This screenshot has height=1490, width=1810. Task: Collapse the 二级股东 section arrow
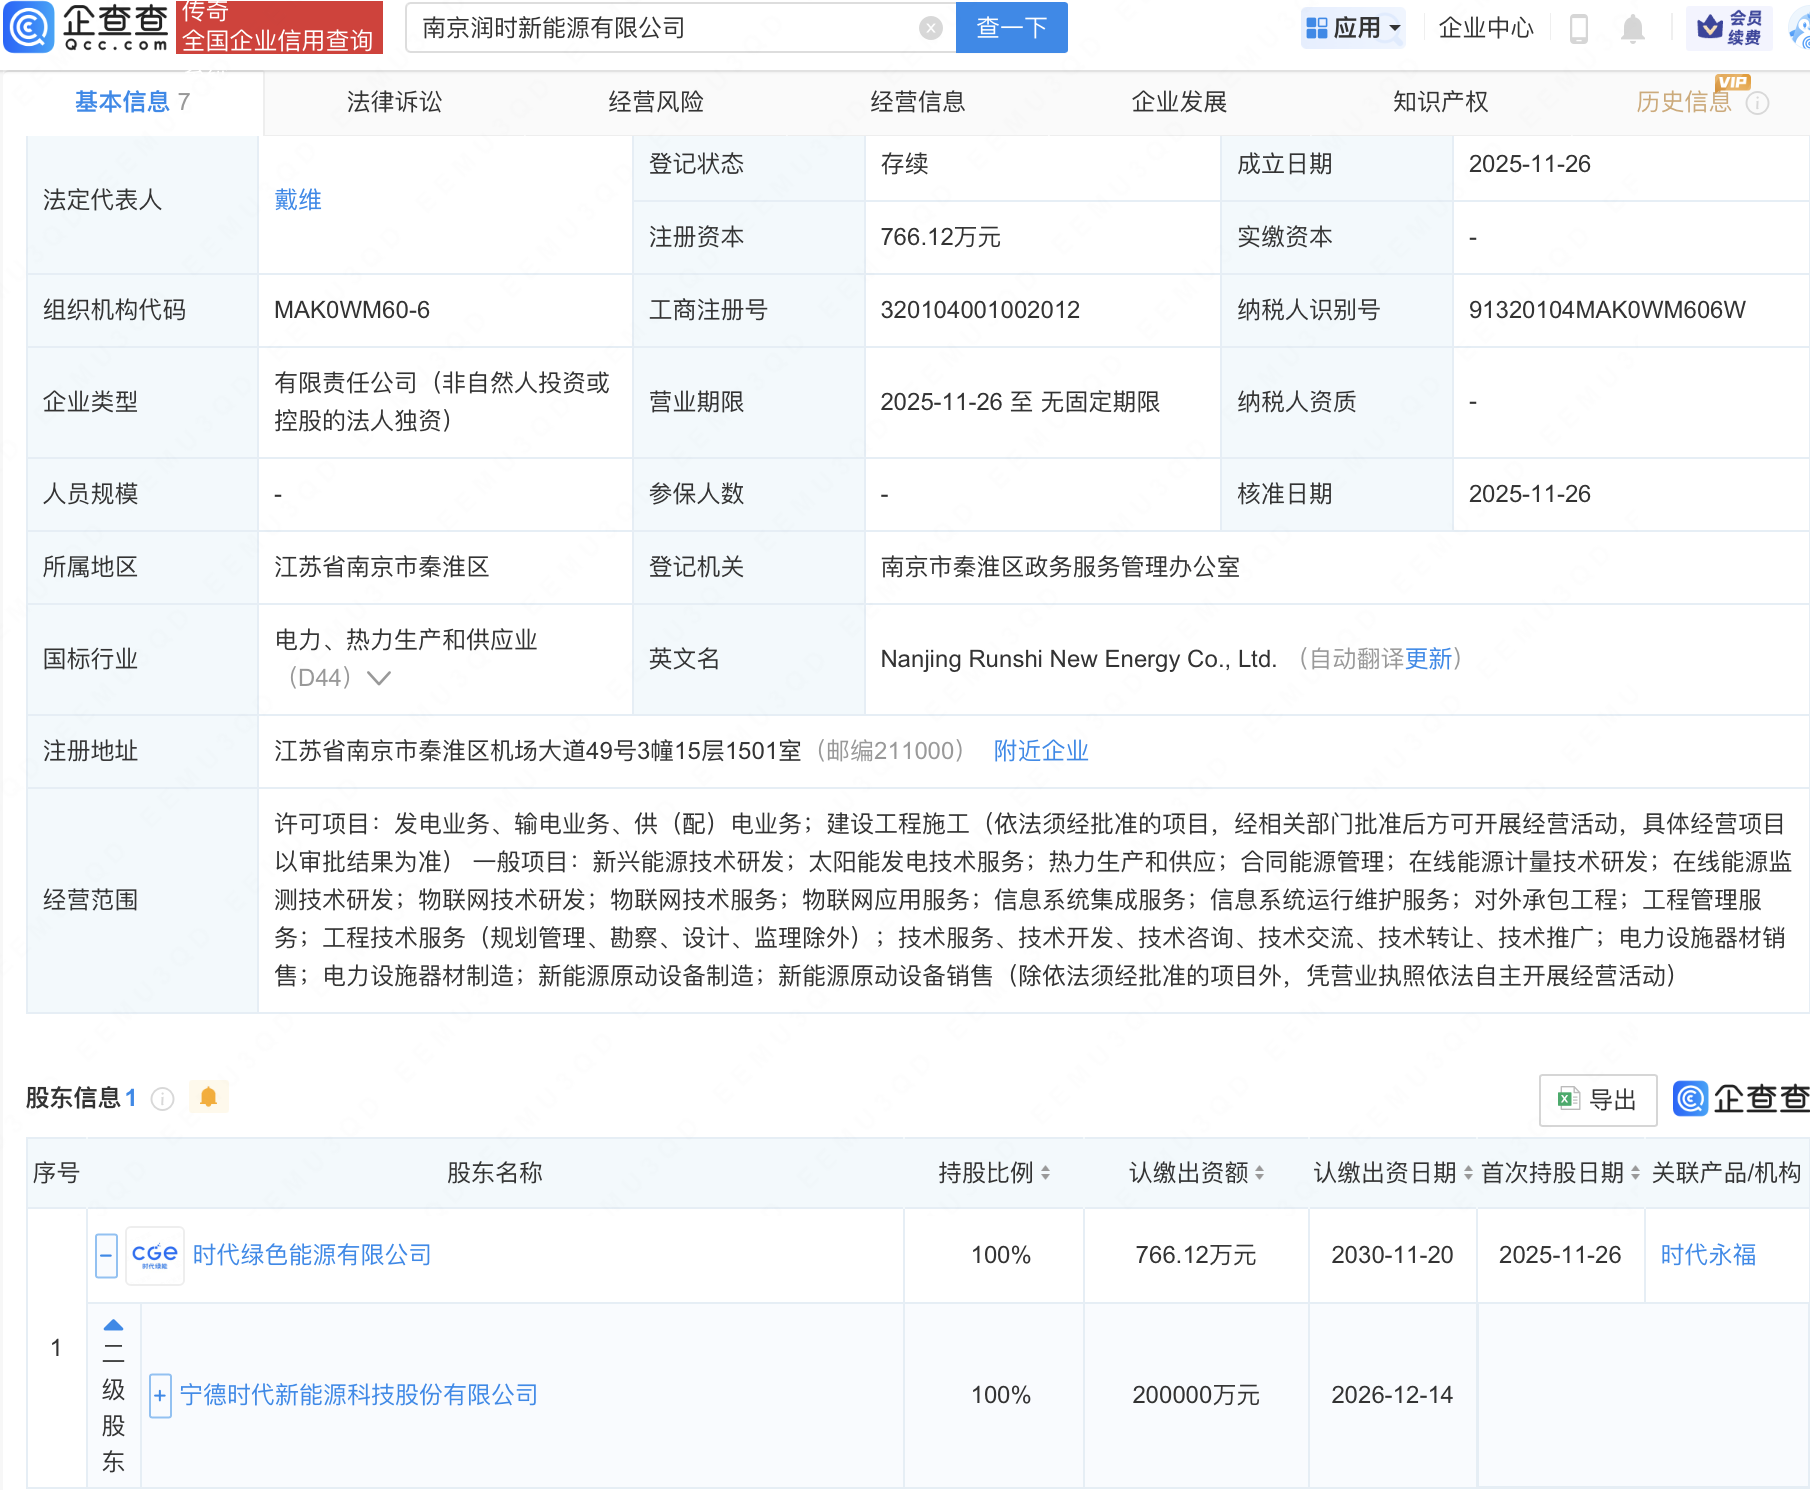tap(114, 1325)
